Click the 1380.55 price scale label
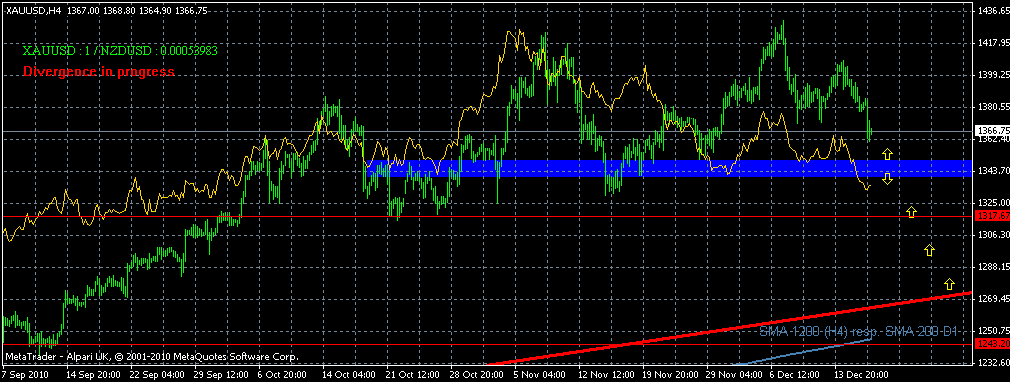Image resolution: width=1010 pixels, height=382 pixels. coord(993,107)
